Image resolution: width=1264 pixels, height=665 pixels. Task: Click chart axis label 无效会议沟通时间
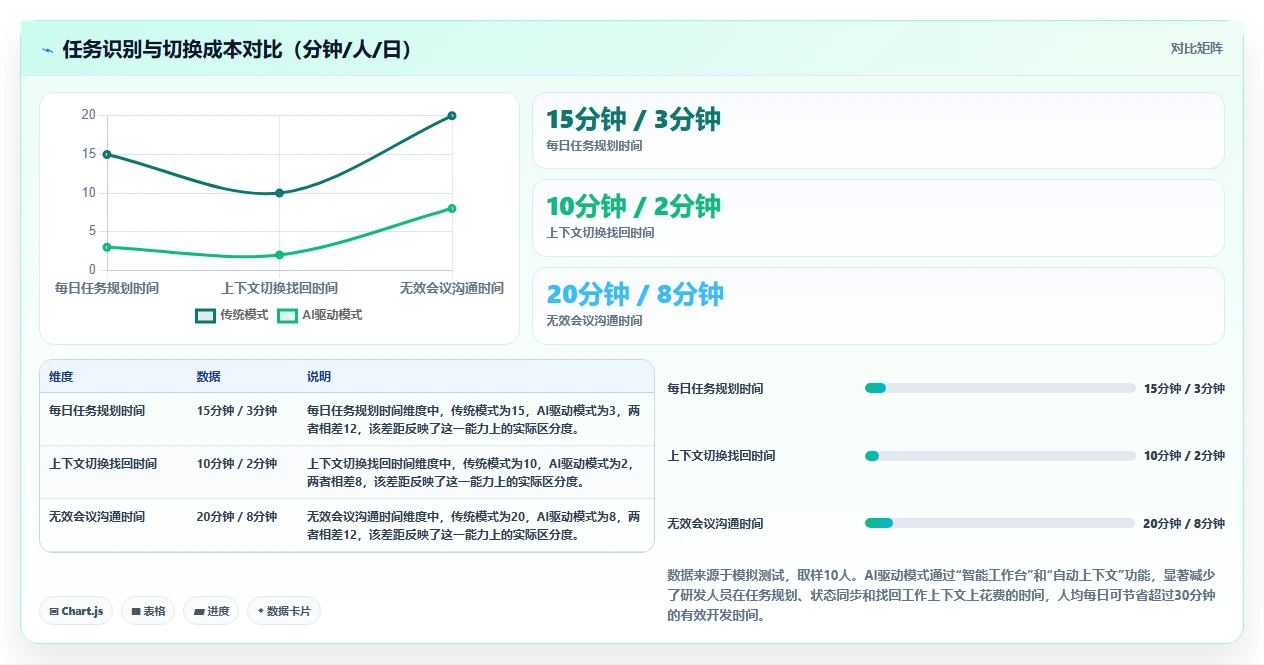[x=452, y=288]
